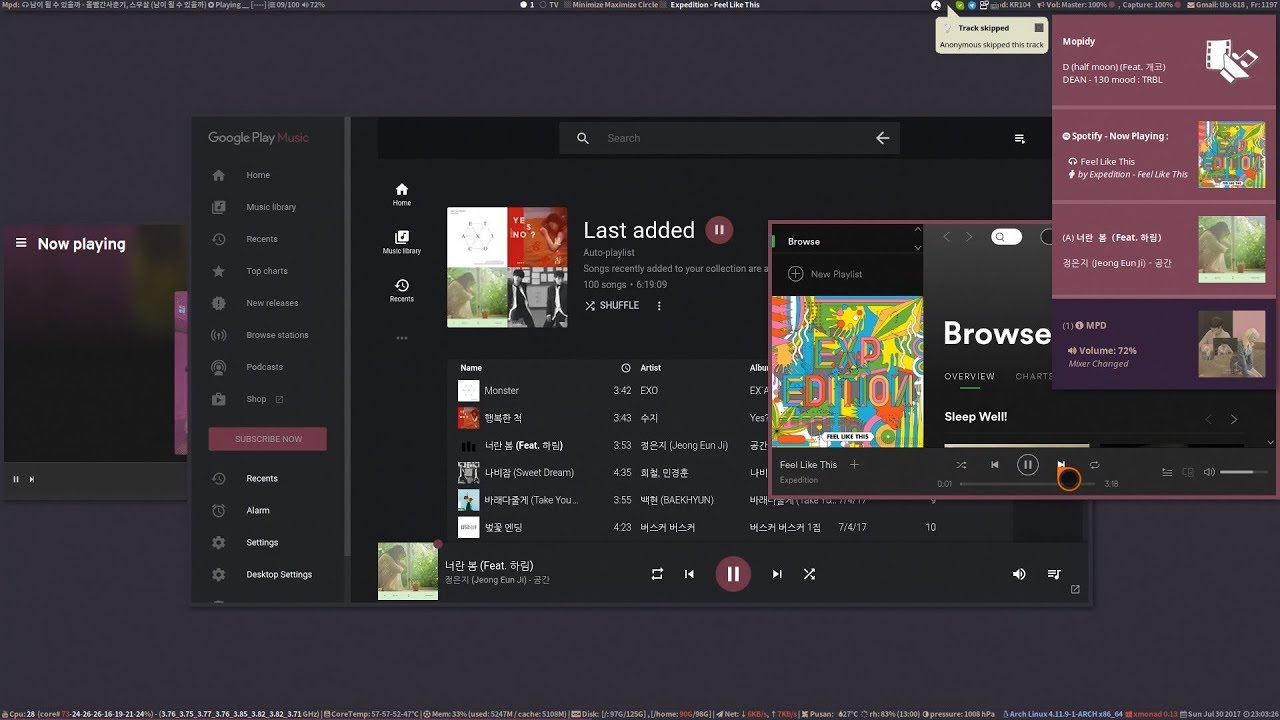Select Browse in Spotify sidebar
The image size is (1280, 720).
tap(803, 241)
